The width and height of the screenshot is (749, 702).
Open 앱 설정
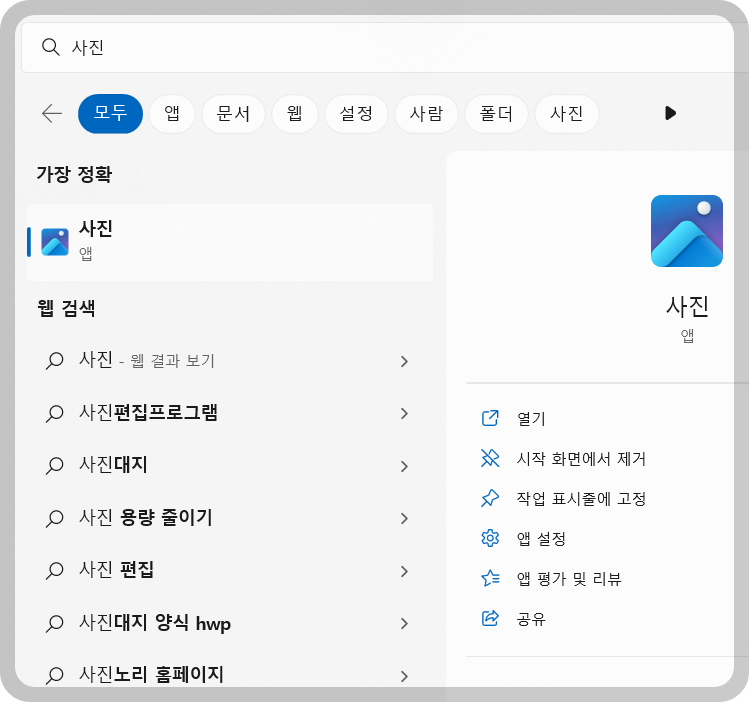[x=541, y=539]
